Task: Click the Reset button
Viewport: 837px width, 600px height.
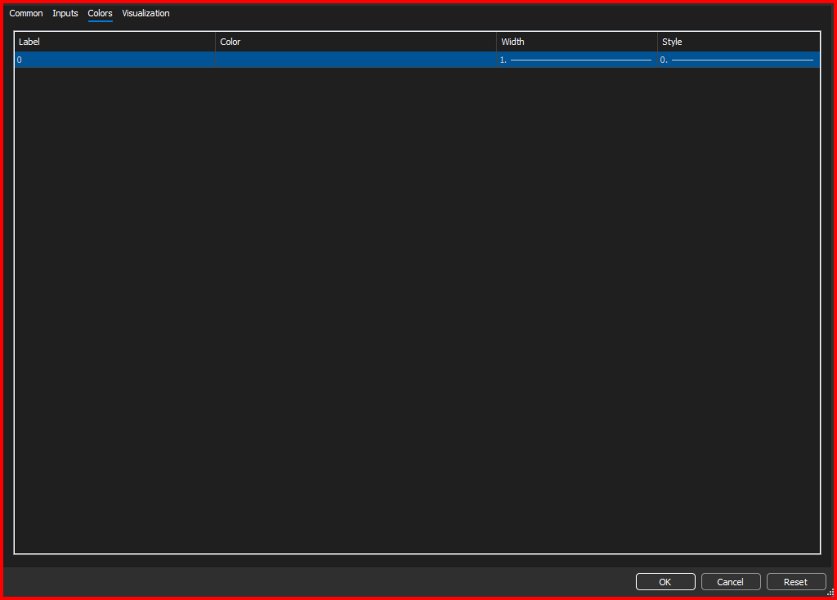Action: [796, 581]
